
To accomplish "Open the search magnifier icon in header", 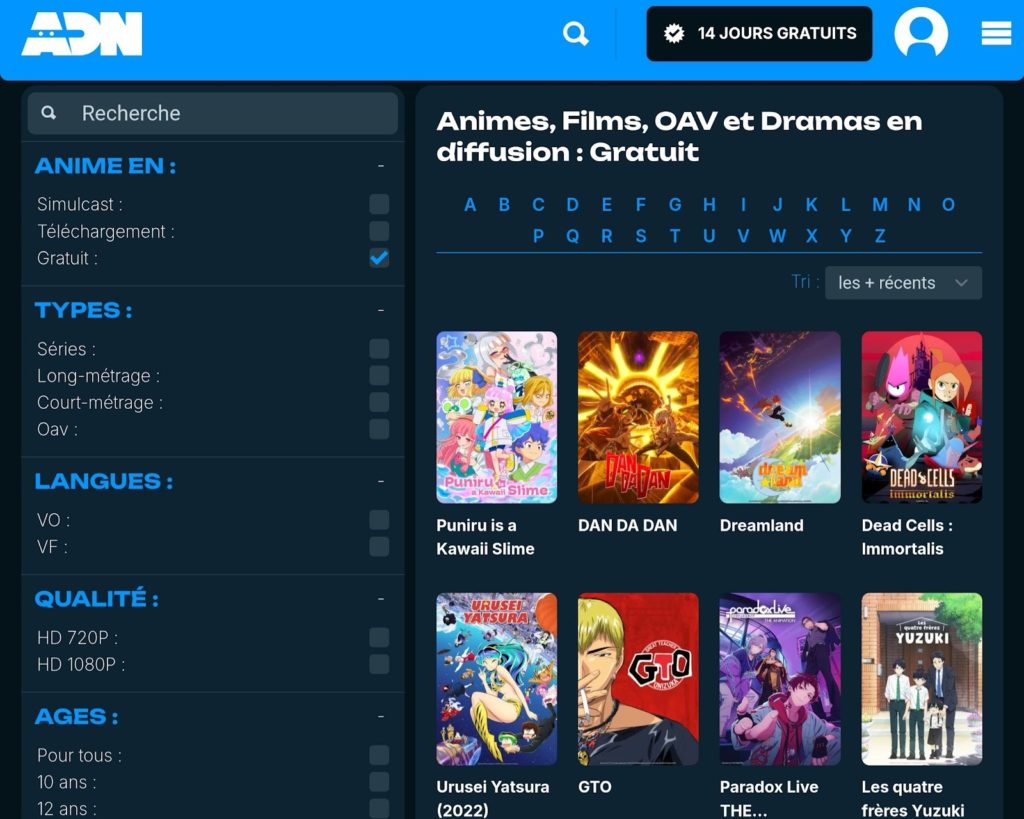I will [575, 34].
